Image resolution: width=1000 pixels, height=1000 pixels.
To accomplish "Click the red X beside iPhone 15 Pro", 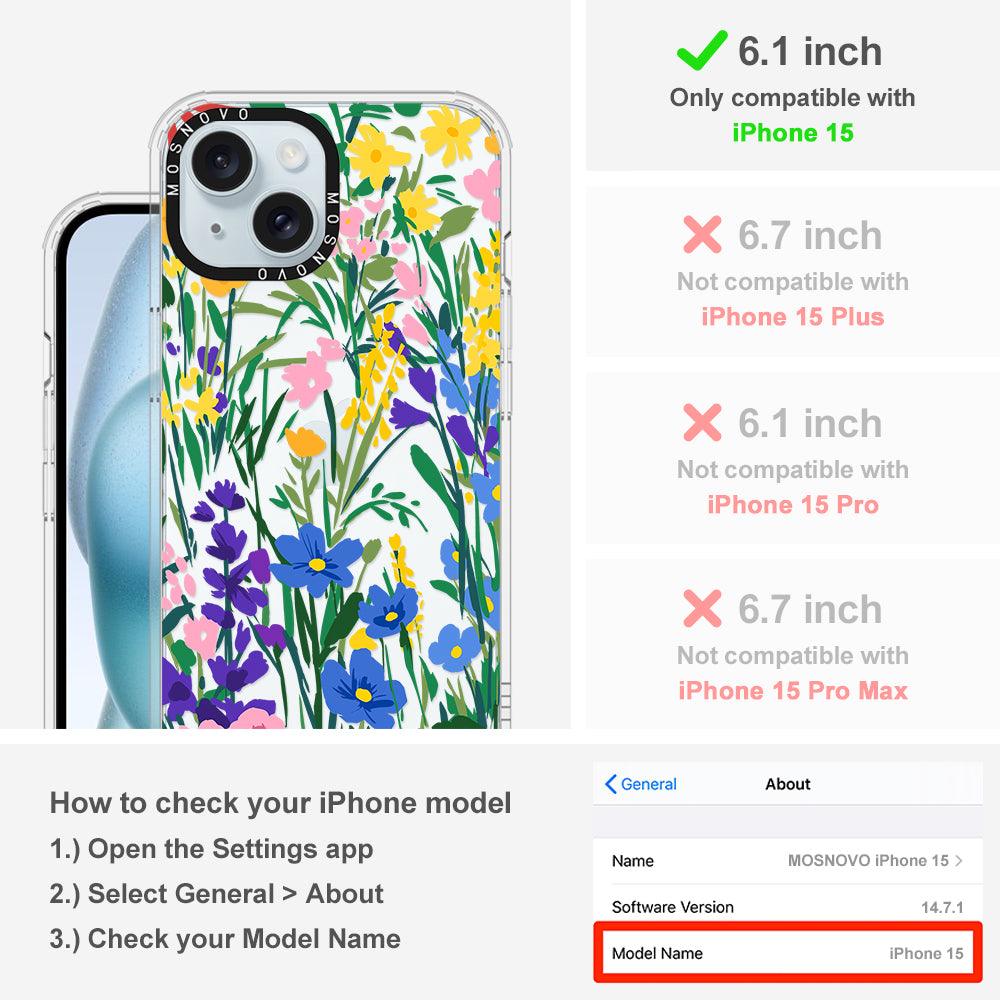I will [702, 422].
